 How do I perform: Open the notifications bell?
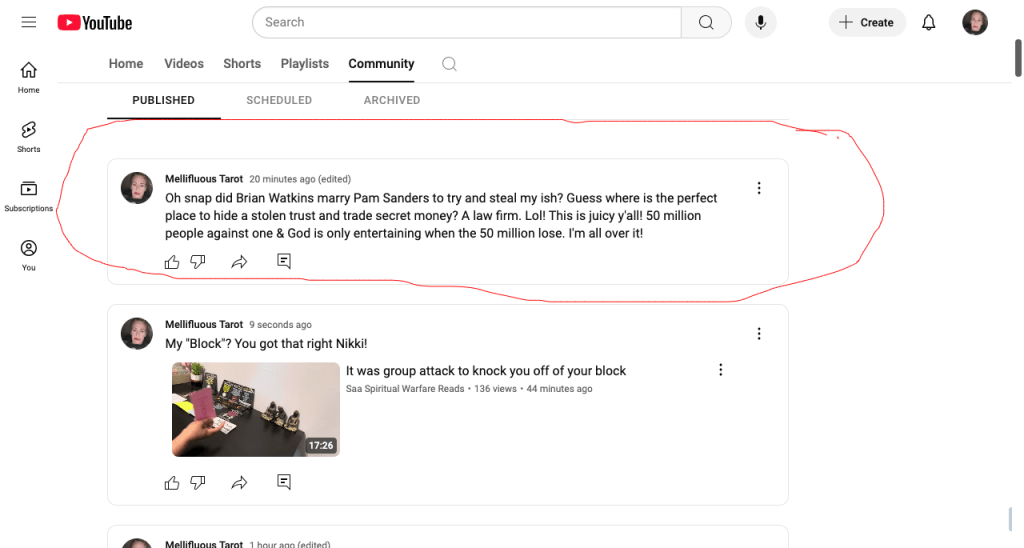point(929,22)
